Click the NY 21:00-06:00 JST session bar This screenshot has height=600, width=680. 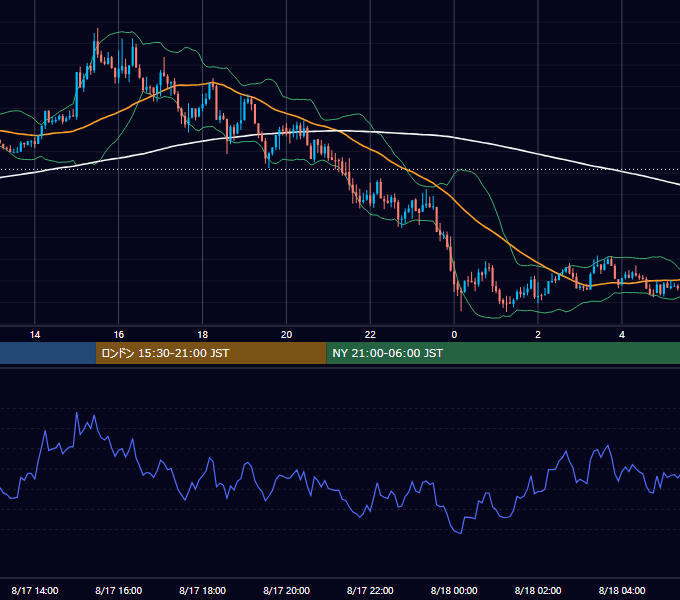(503, 353)
